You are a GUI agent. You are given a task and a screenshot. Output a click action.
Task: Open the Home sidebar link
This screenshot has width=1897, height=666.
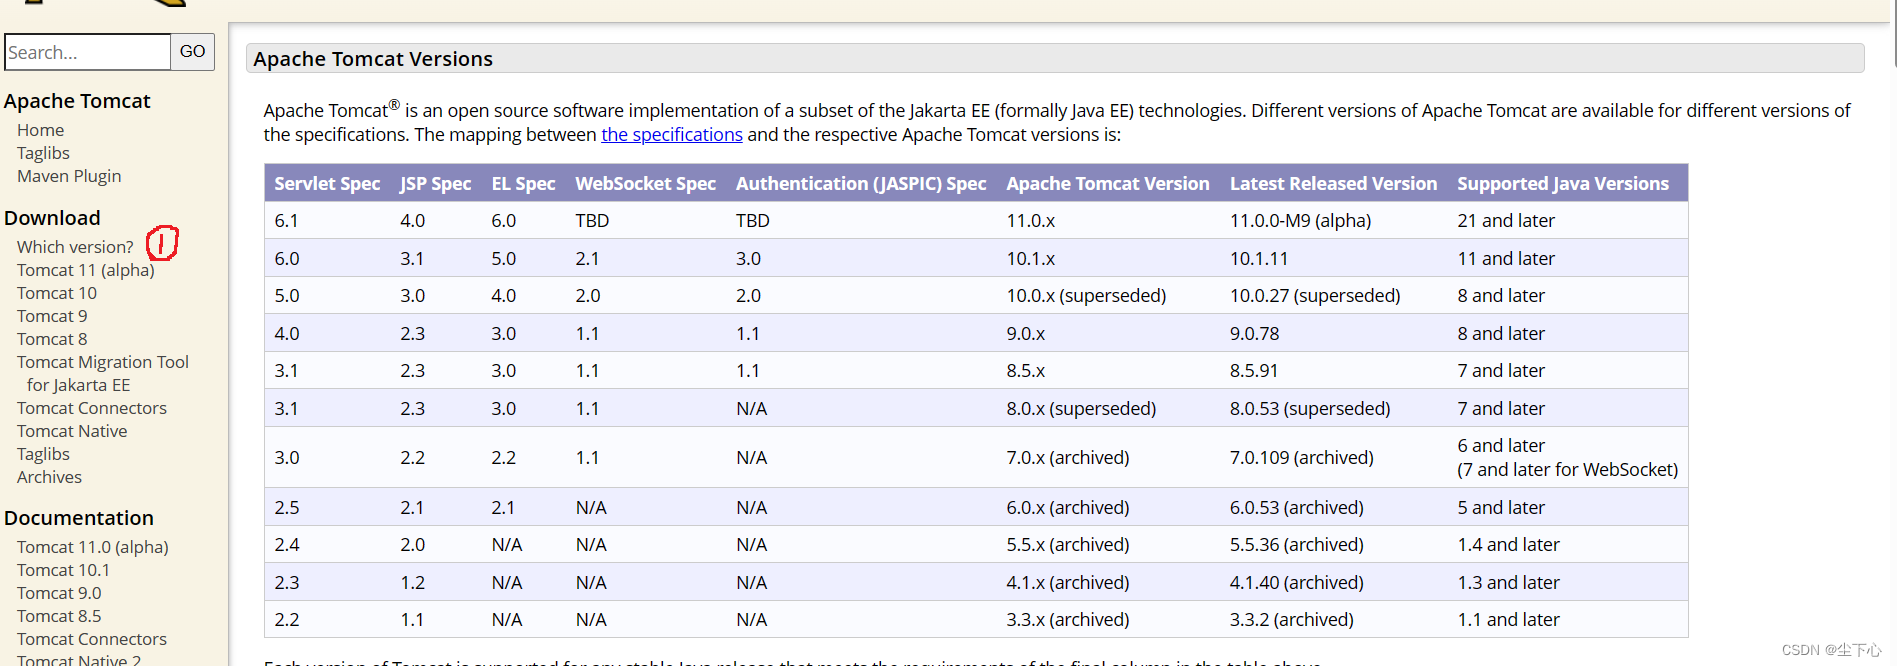click(x=40, y=130)
